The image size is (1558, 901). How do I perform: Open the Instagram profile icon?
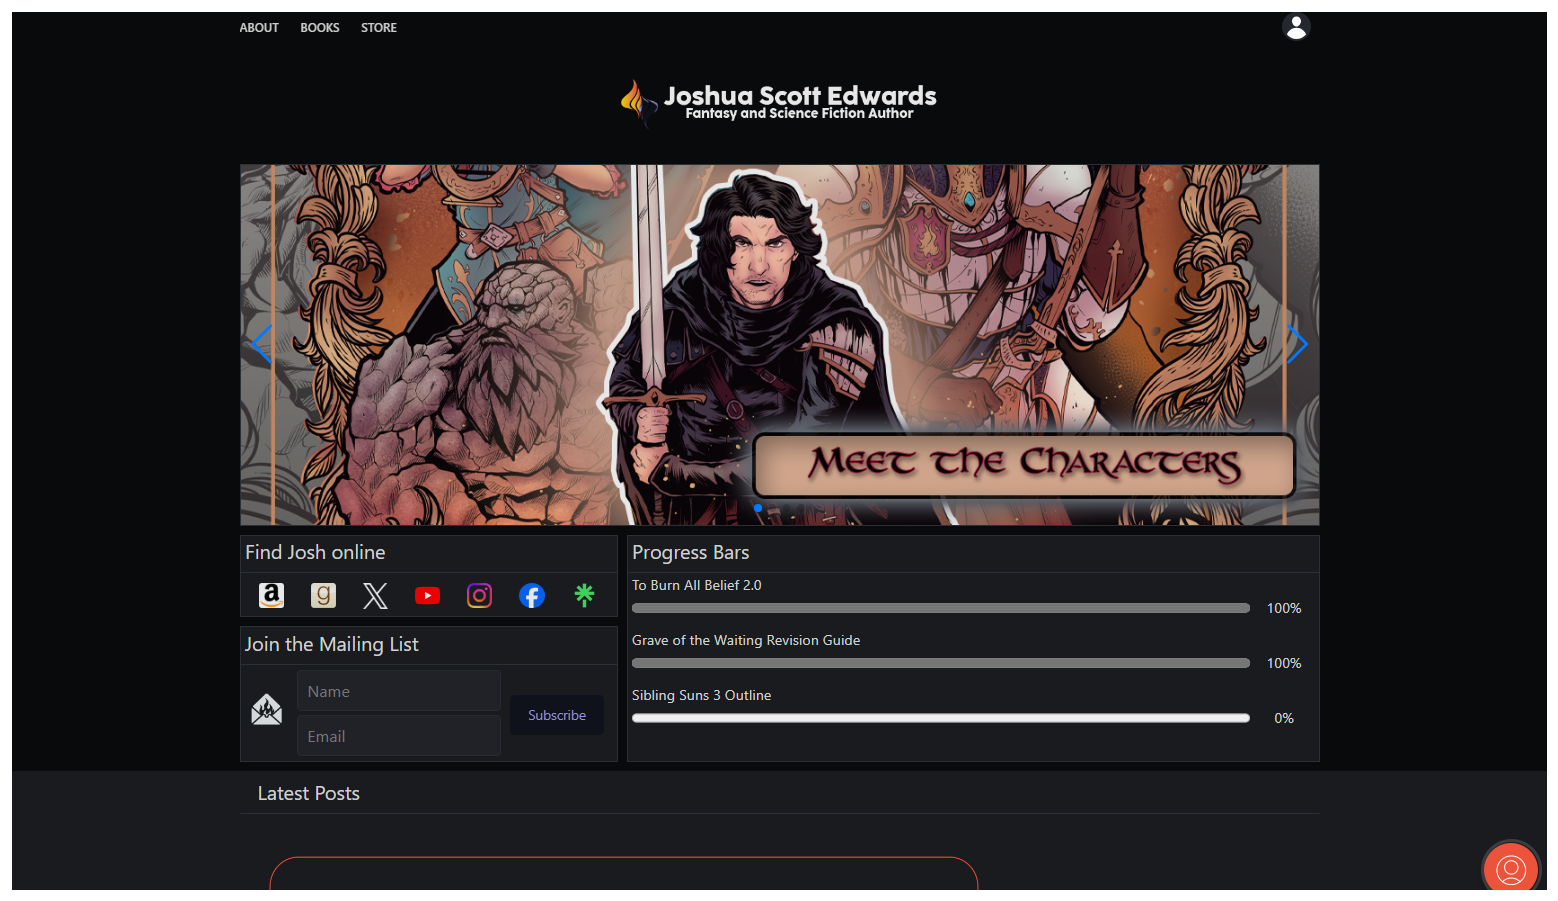click(479, 596)
